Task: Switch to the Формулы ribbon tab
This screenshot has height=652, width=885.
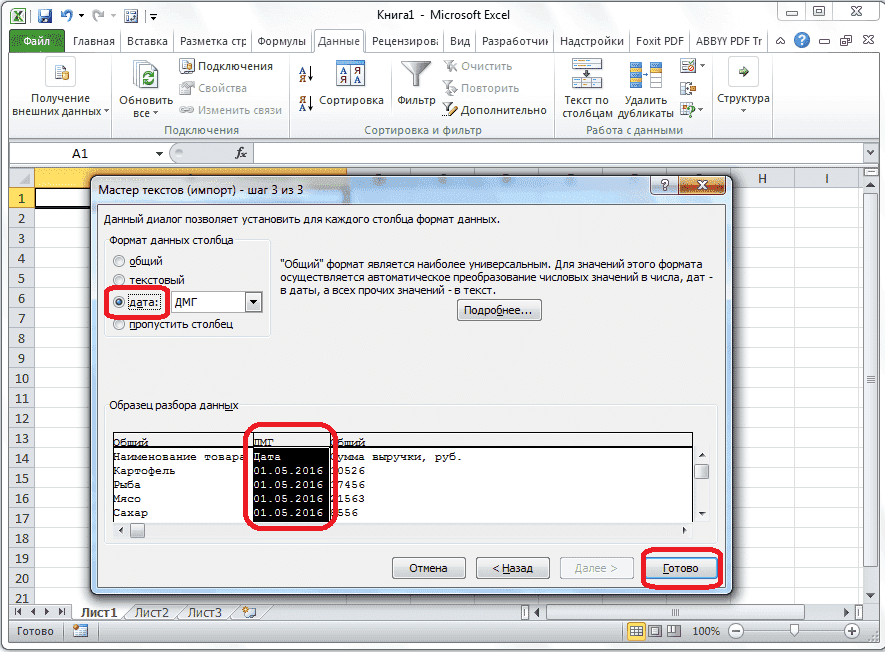Action: pos(281,42)
